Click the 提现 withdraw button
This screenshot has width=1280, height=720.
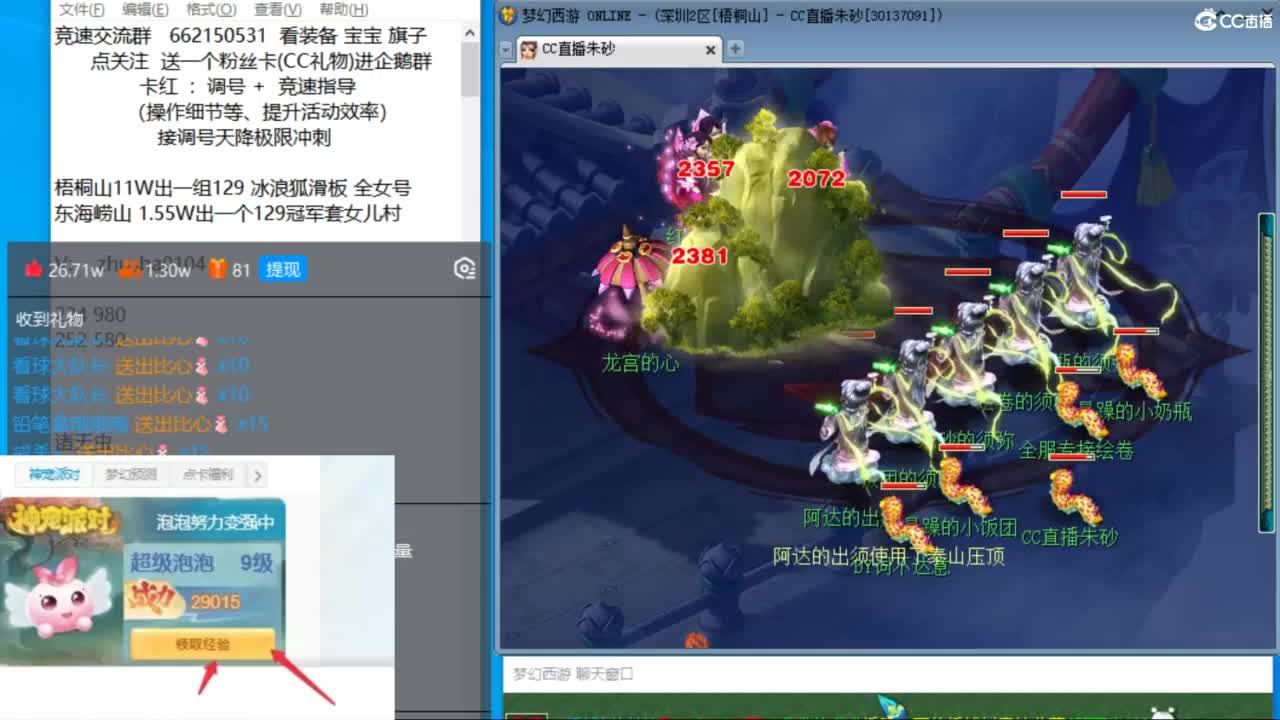[x=283, y=269]
